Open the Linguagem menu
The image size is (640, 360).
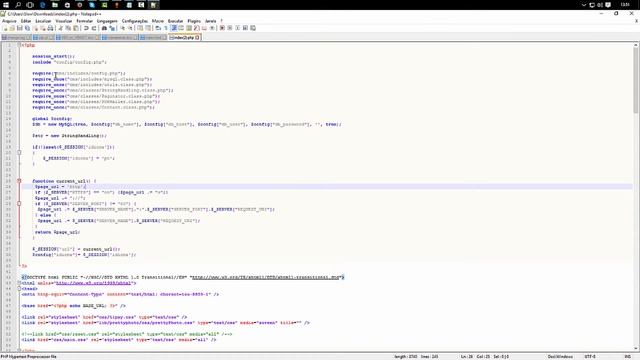coord(107,21)
